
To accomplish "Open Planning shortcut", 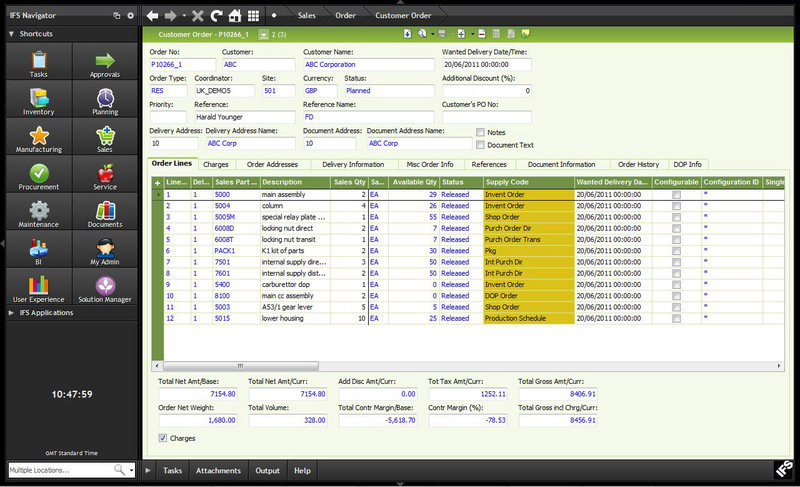I will [105, 99].
